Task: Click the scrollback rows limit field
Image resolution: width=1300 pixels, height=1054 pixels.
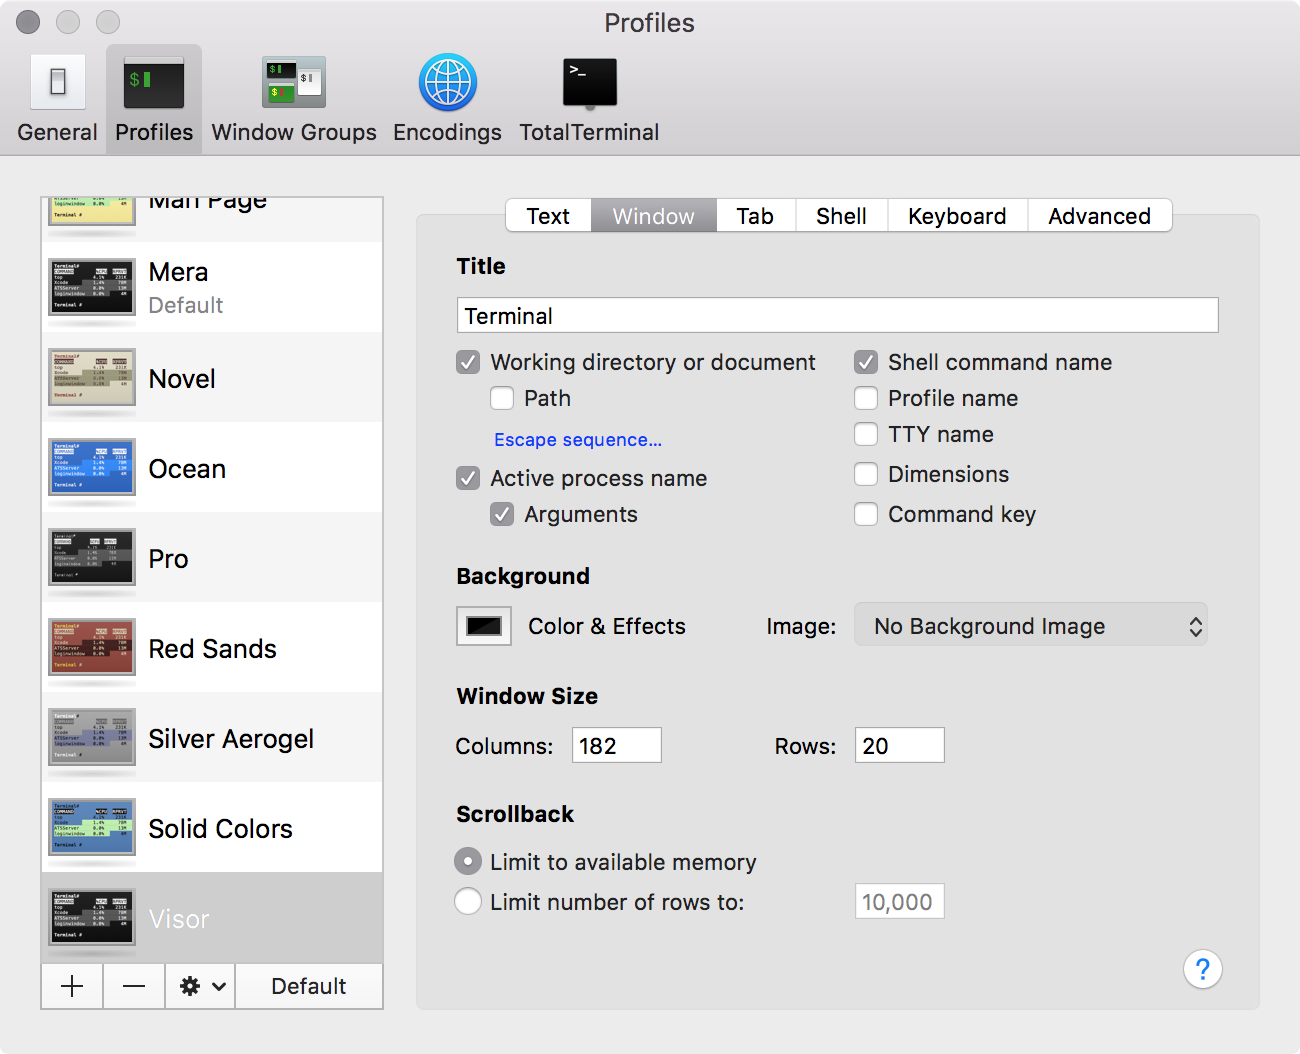Action: pos(900,901)
